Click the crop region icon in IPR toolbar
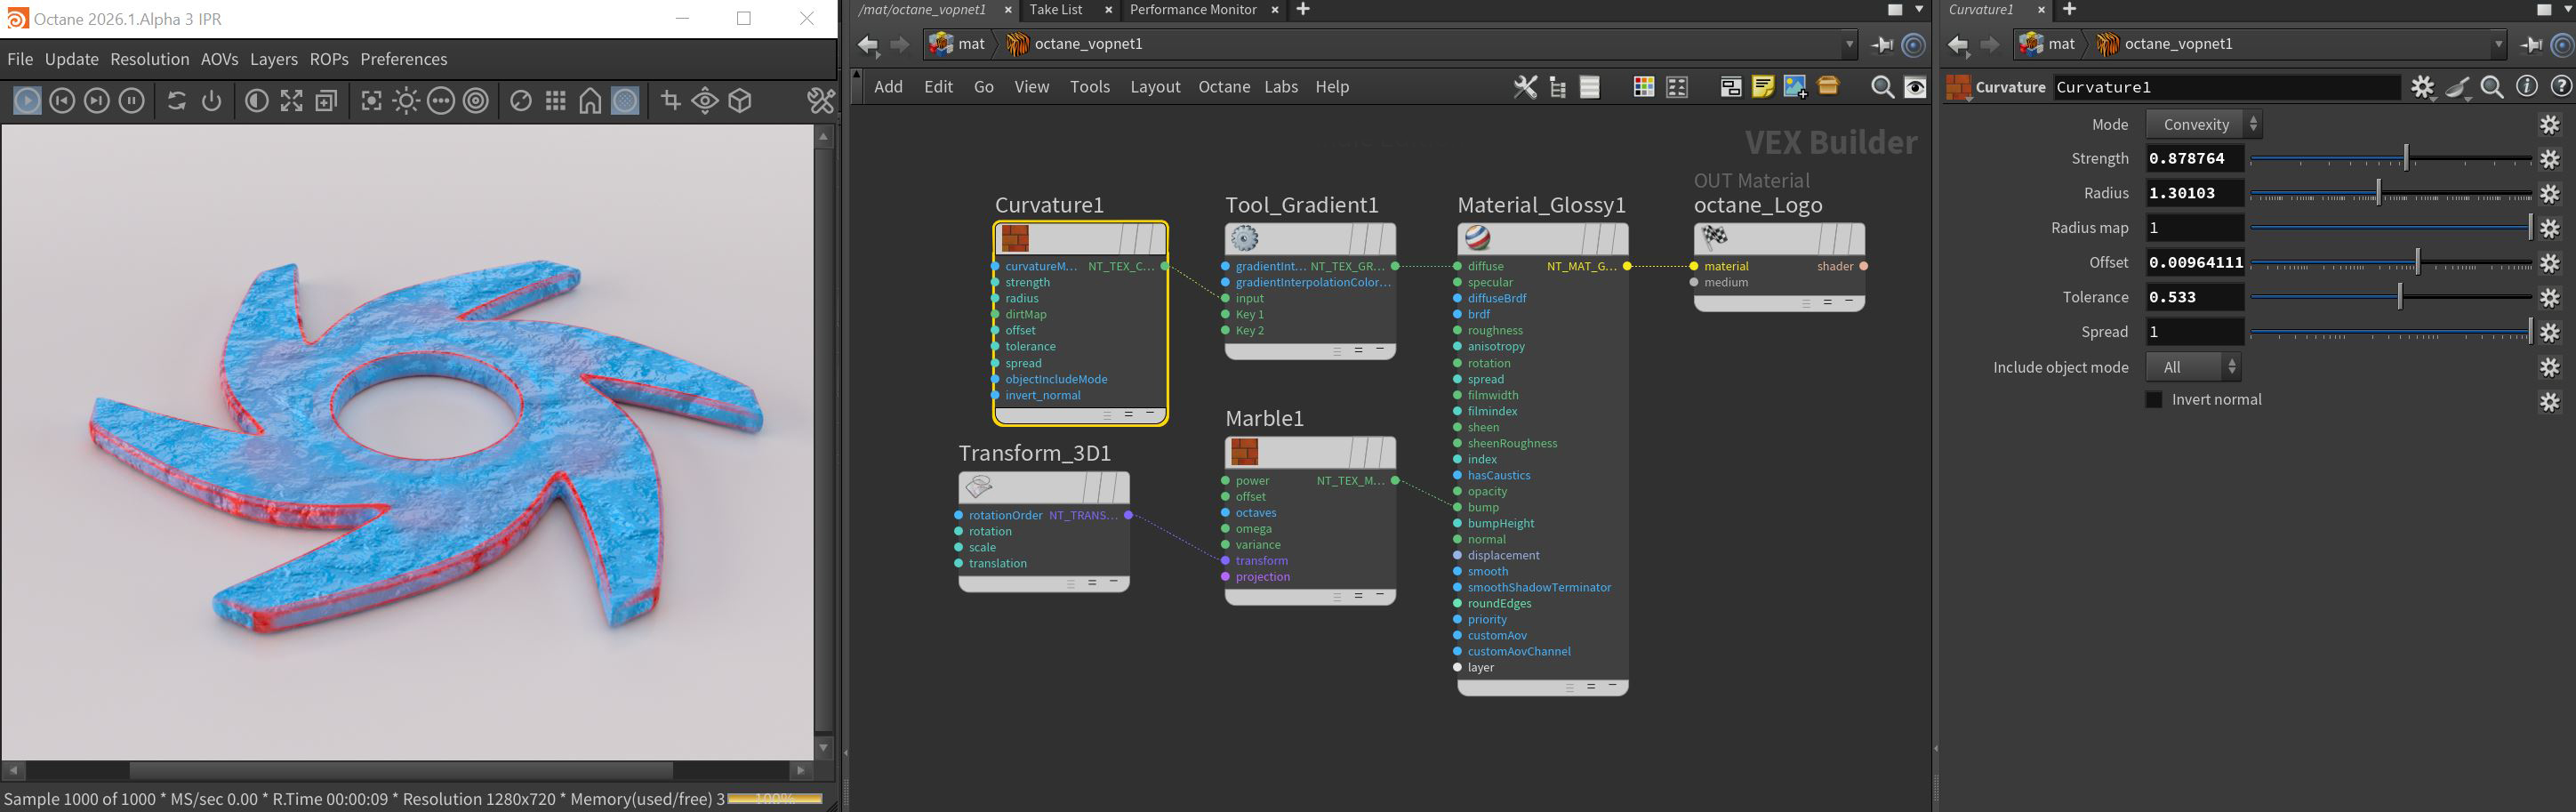 point(670,101)
